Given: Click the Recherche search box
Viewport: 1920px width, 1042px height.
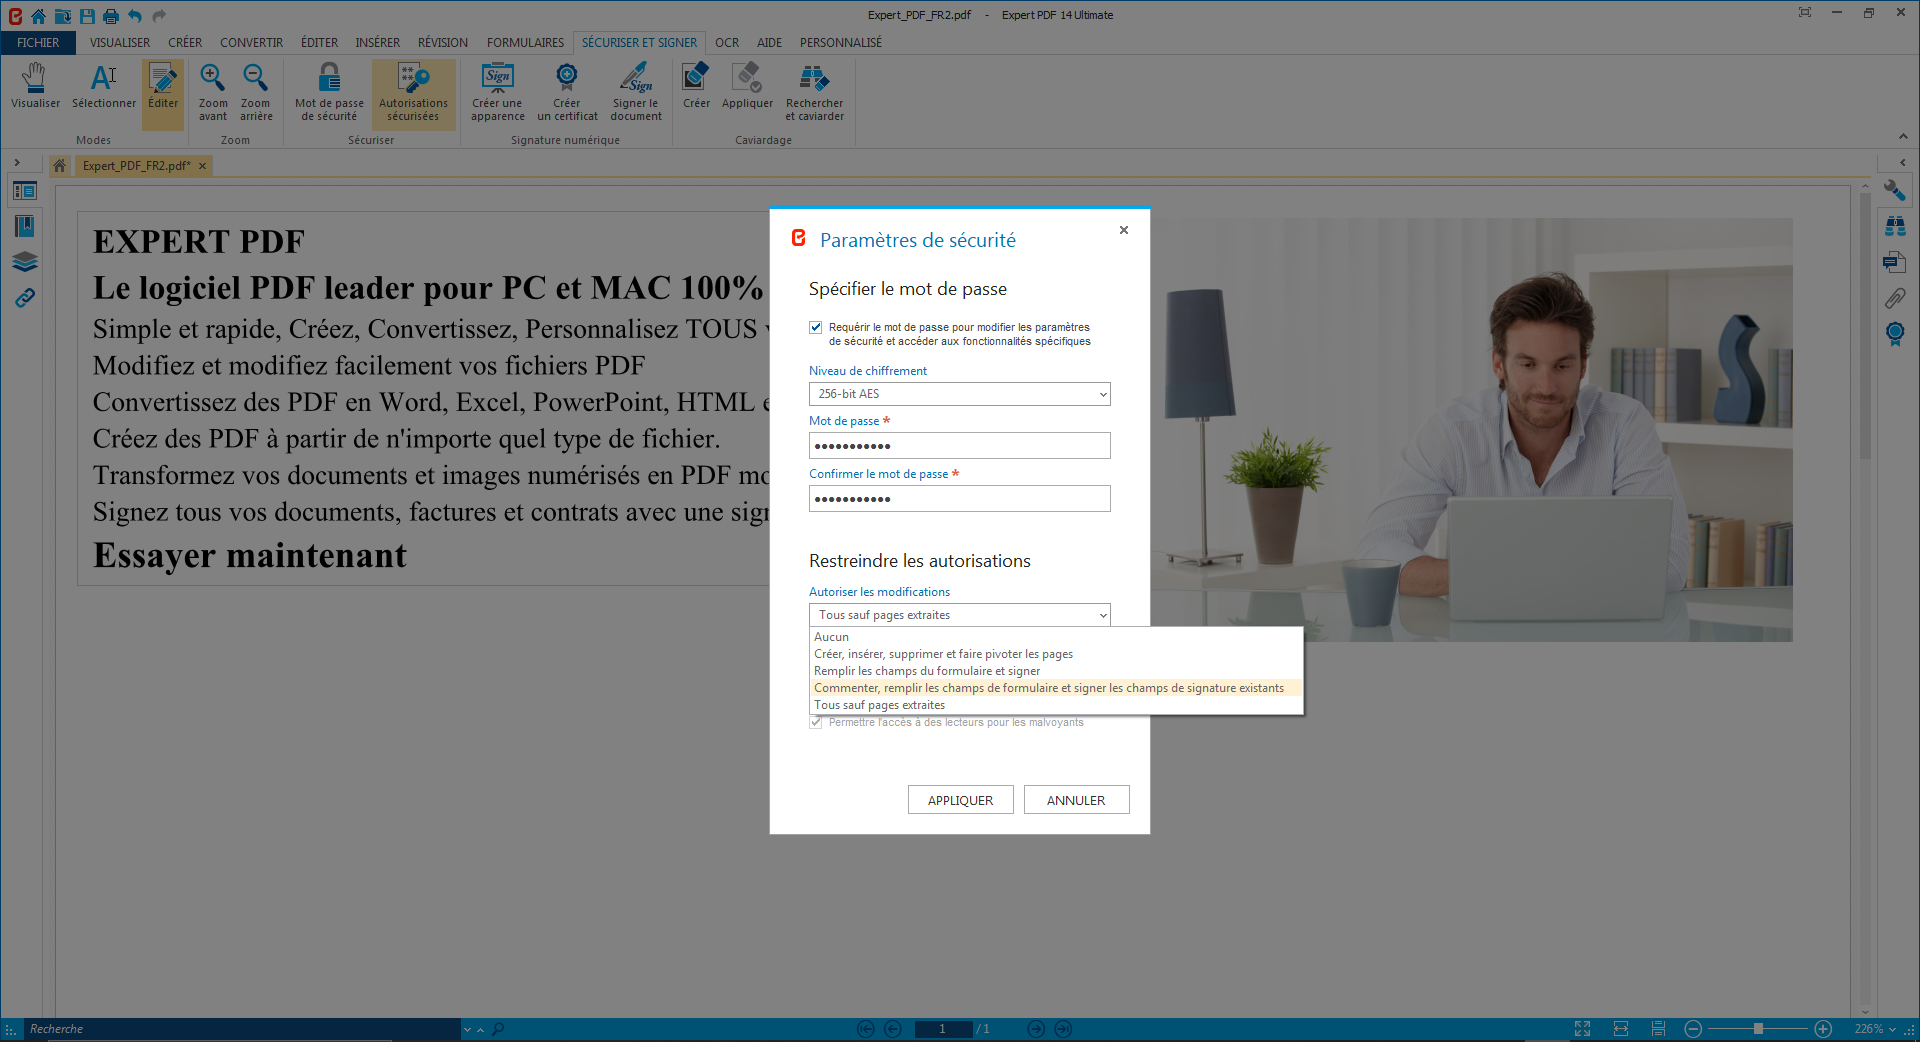Looking at the screenshot, I should 241,1029.
